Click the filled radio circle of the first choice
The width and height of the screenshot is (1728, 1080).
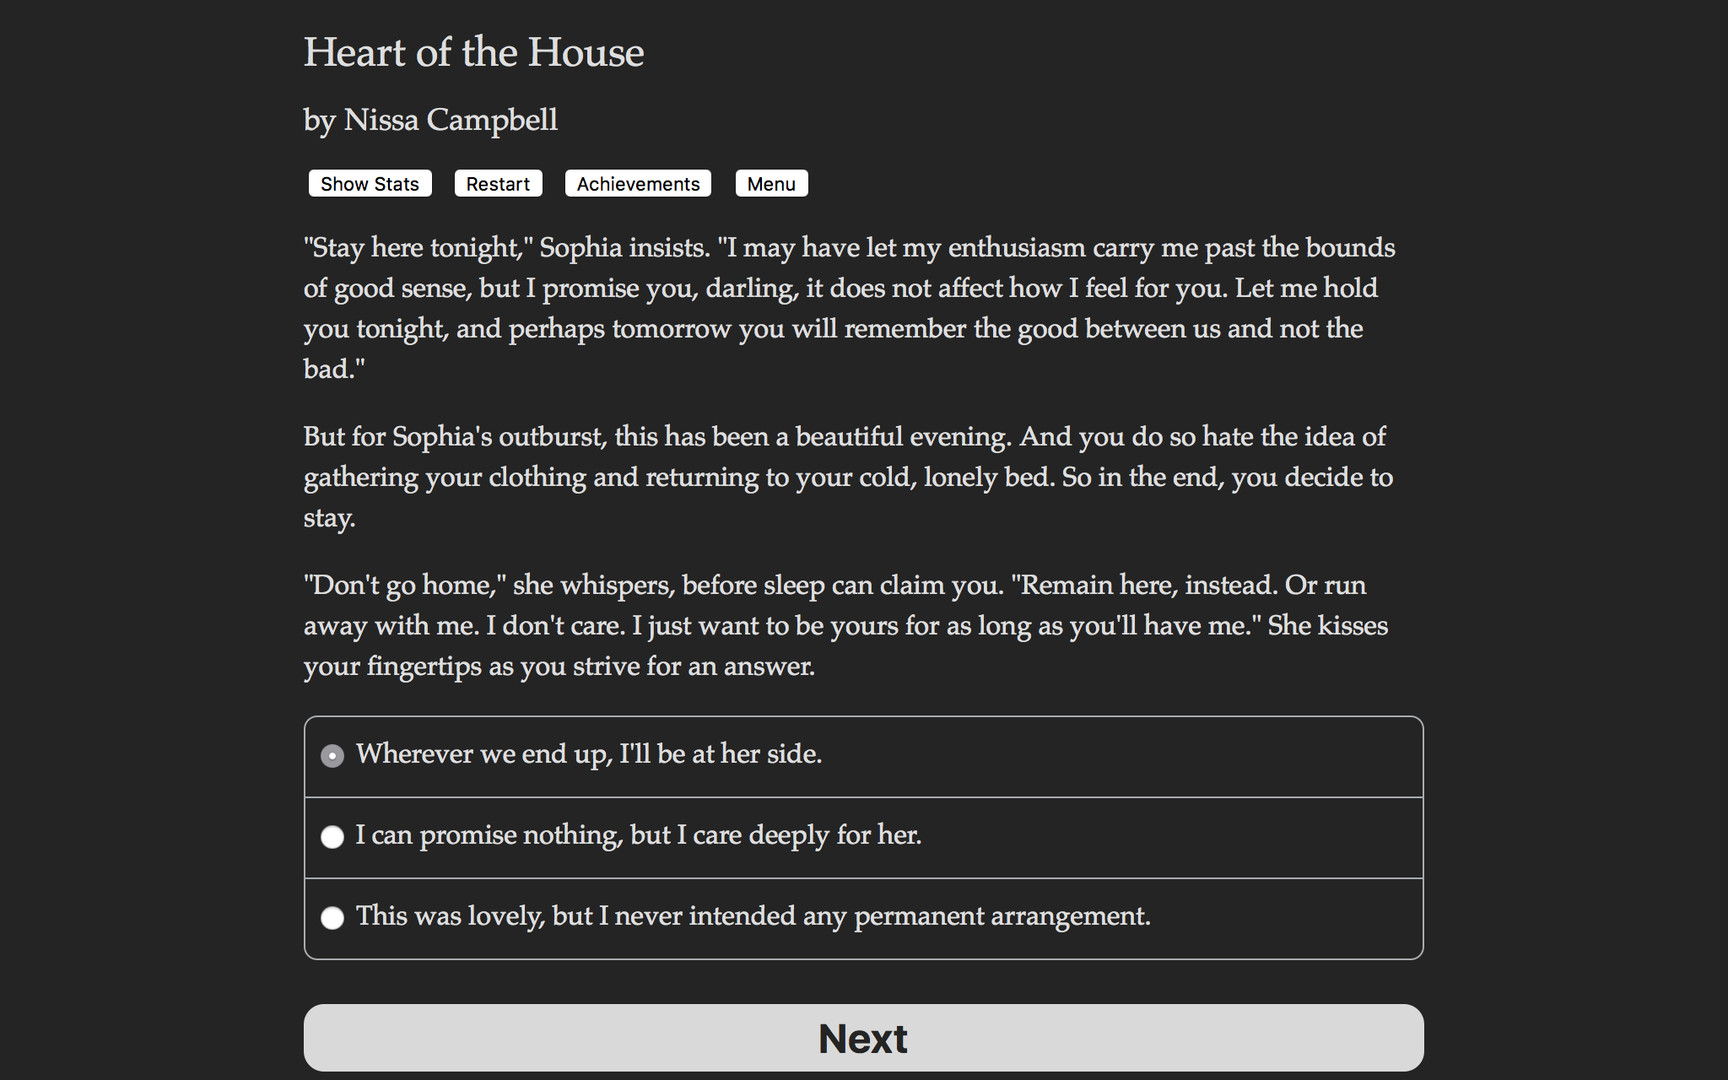[x=332, y=756]
